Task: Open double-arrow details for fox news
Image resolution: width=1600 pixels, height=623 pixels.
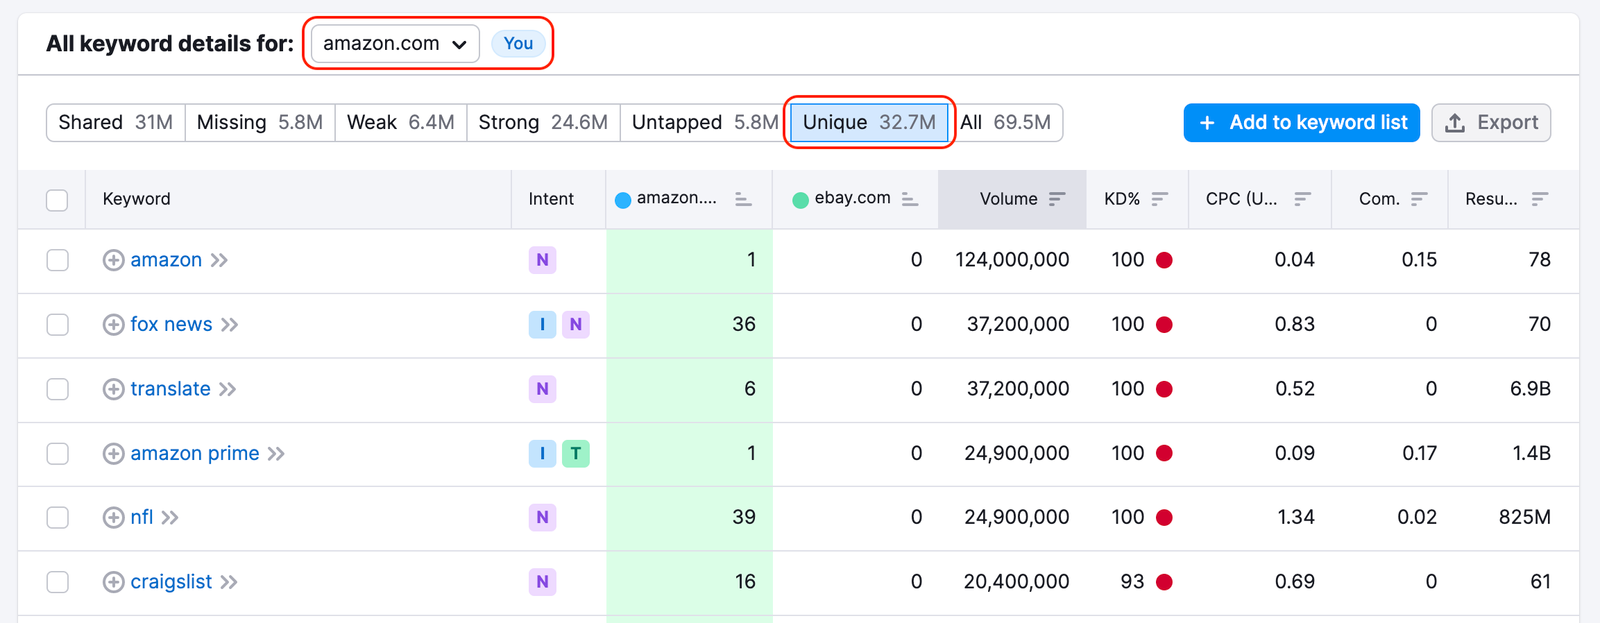Action: click(x=230, y=325)
